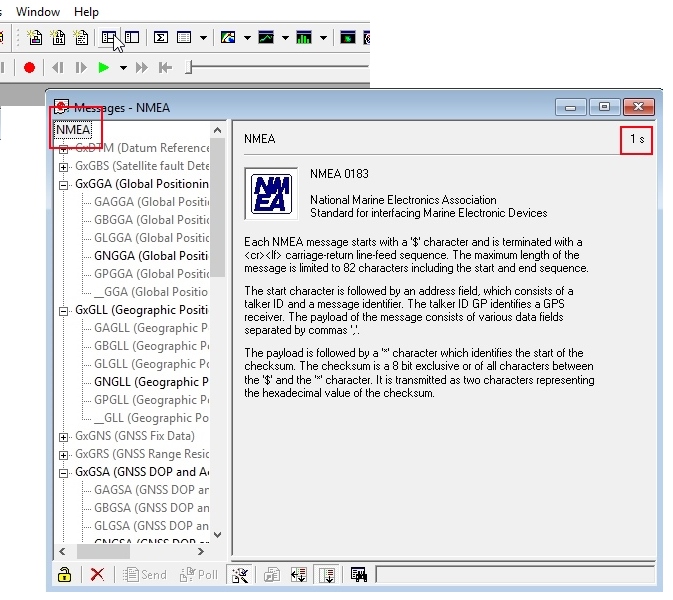Open the Statistic View sigma icon

click(161, 38)
